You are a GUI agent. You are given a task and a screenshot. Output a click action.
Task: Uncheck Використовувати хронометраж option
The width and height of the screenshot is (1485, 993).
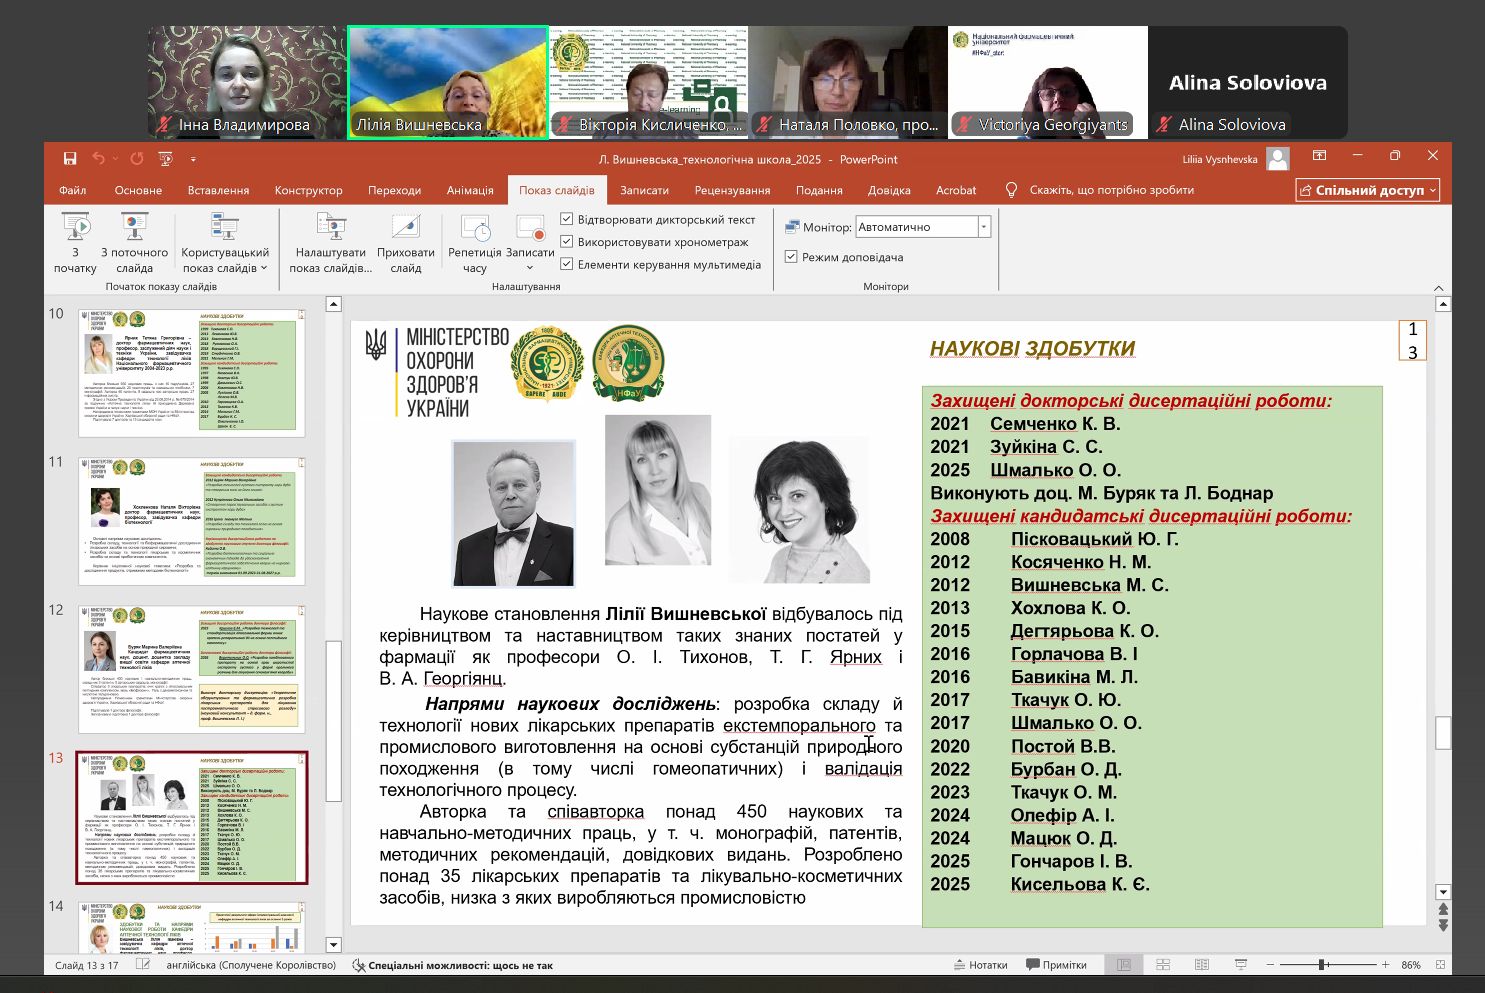(x=567, y=241)
